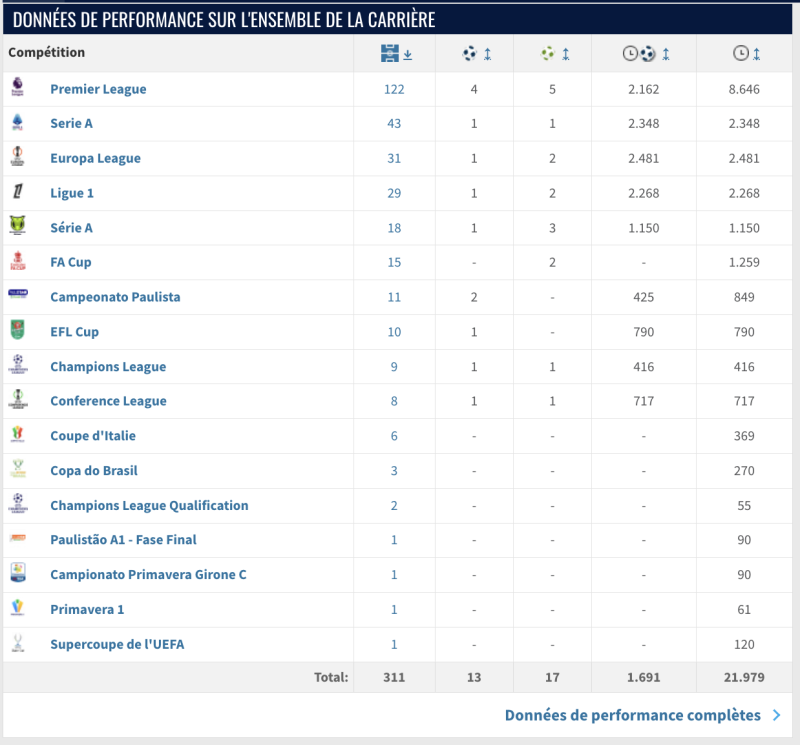Open the Campeonato Paulista link
Image resolution: width=800 pixels, height=745 pixels.
point(115,297)
